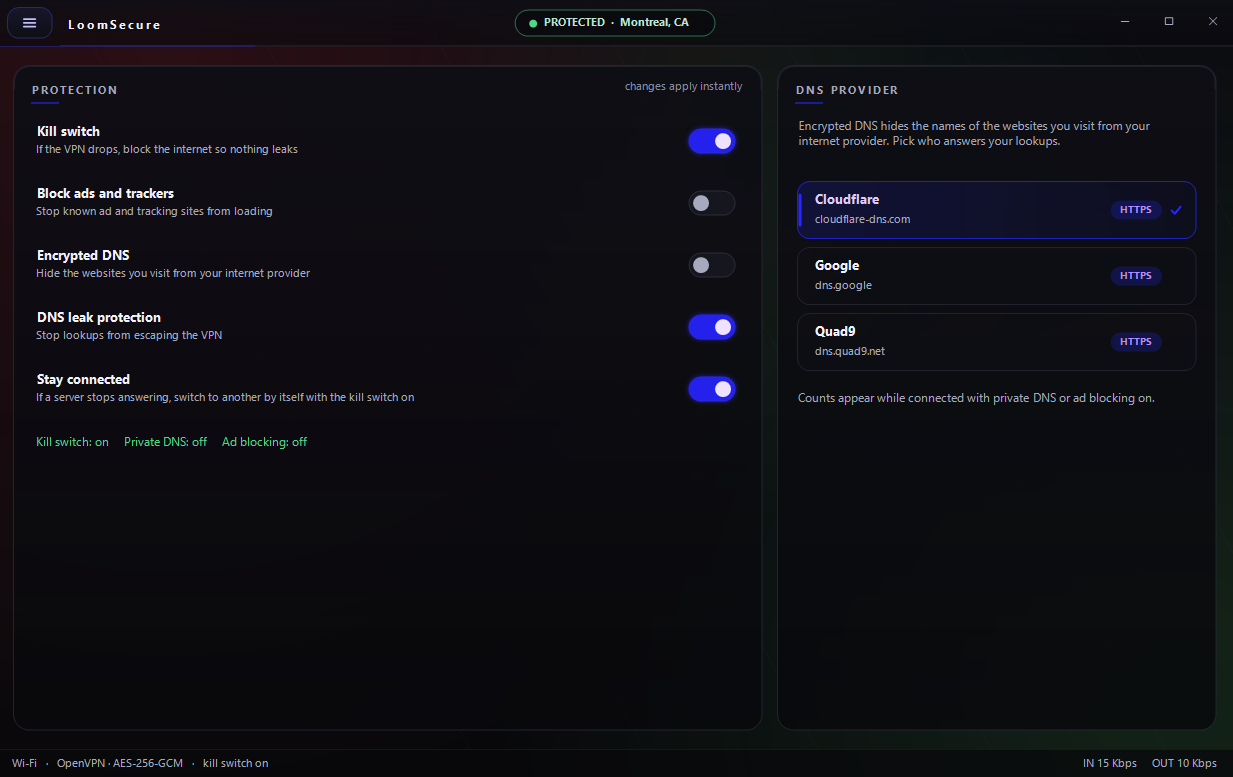Click the HTTPS badge on Quad9
This screenshot has width=1233, height=777.
(1136, 342)
